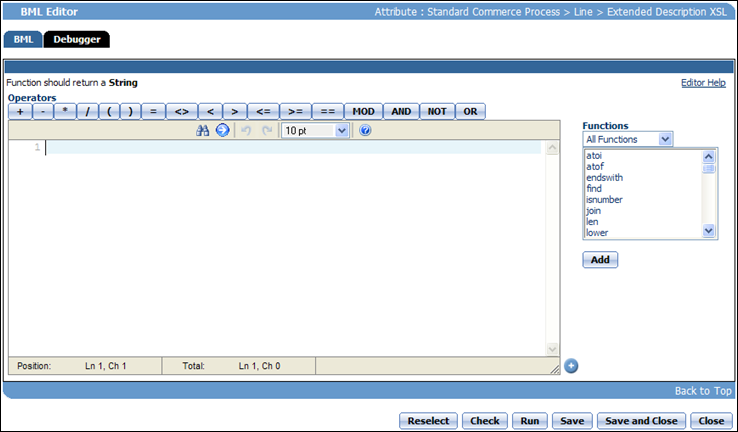The width and height of the screenshot is (738, 432).
Task: Insert the <= operator
Action: [263, 112]
